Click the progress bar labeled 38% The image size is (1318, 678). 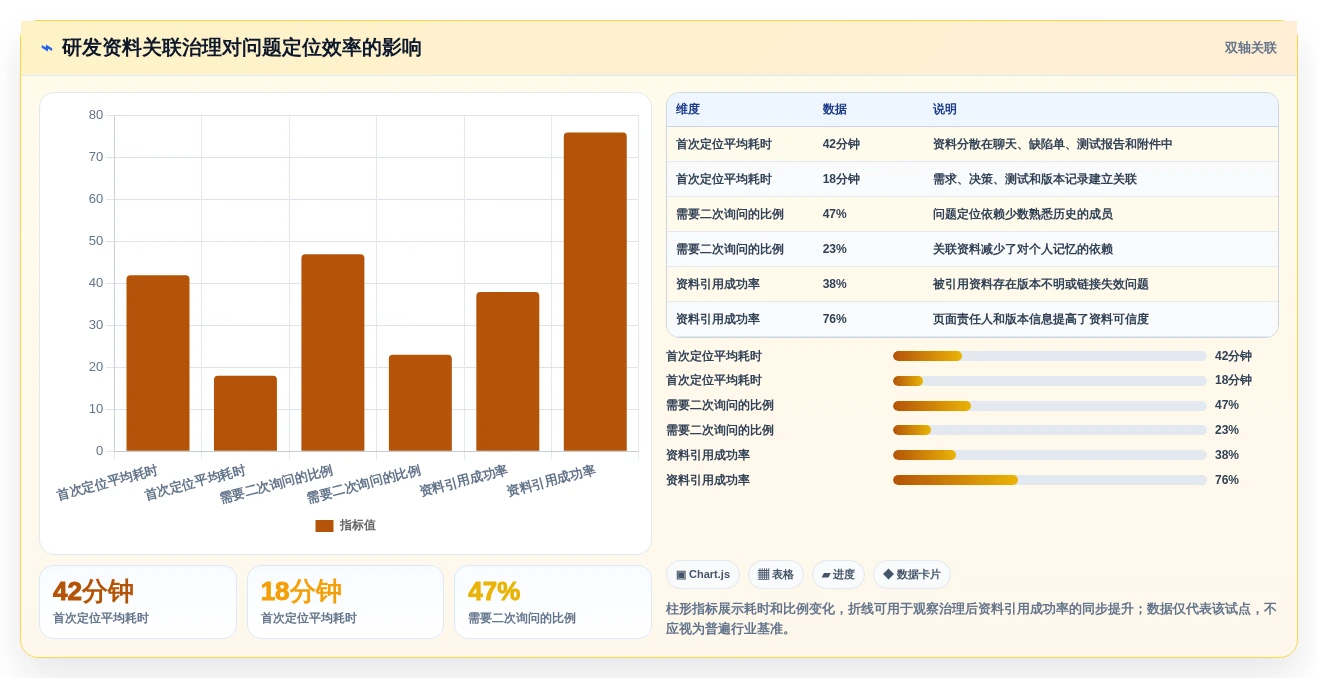coord(1050,455)
